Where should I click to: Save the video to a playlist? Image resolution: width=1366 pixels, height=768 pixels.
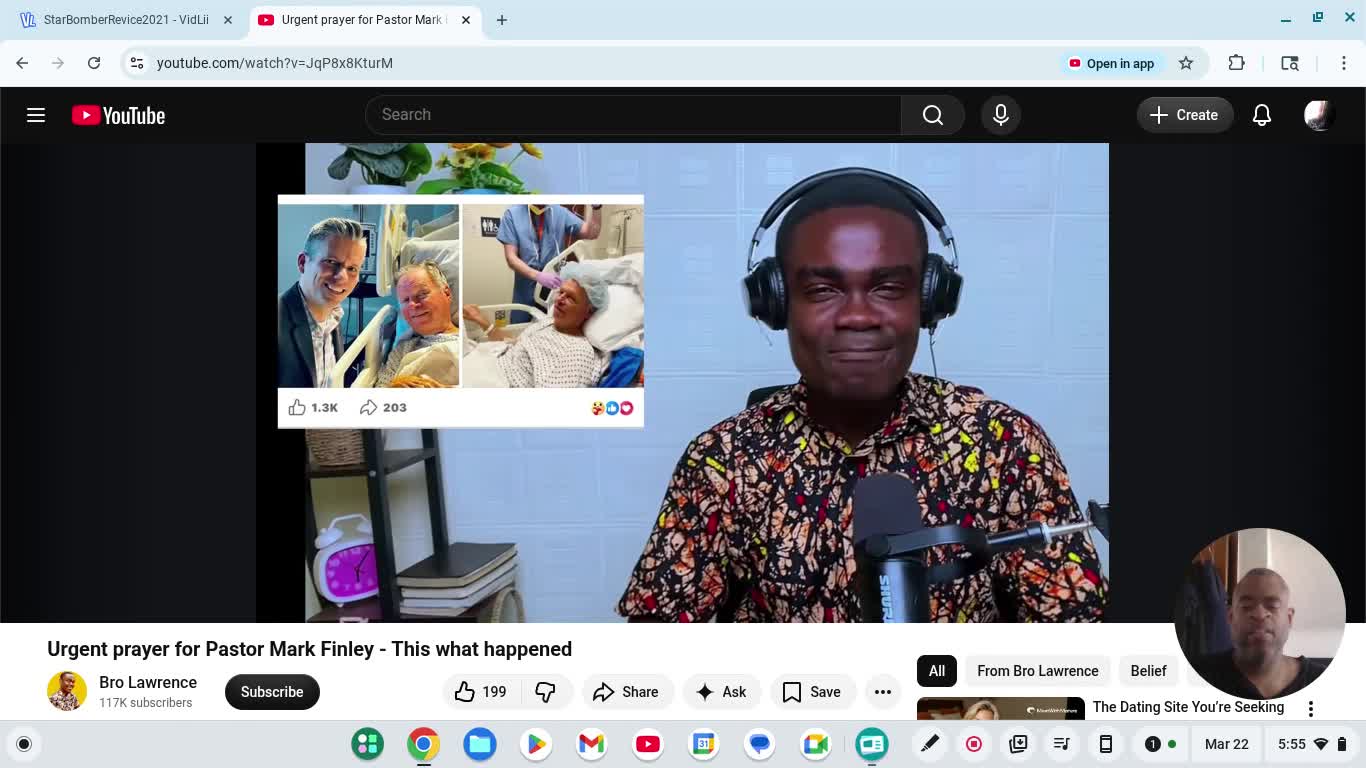(811, 692)
